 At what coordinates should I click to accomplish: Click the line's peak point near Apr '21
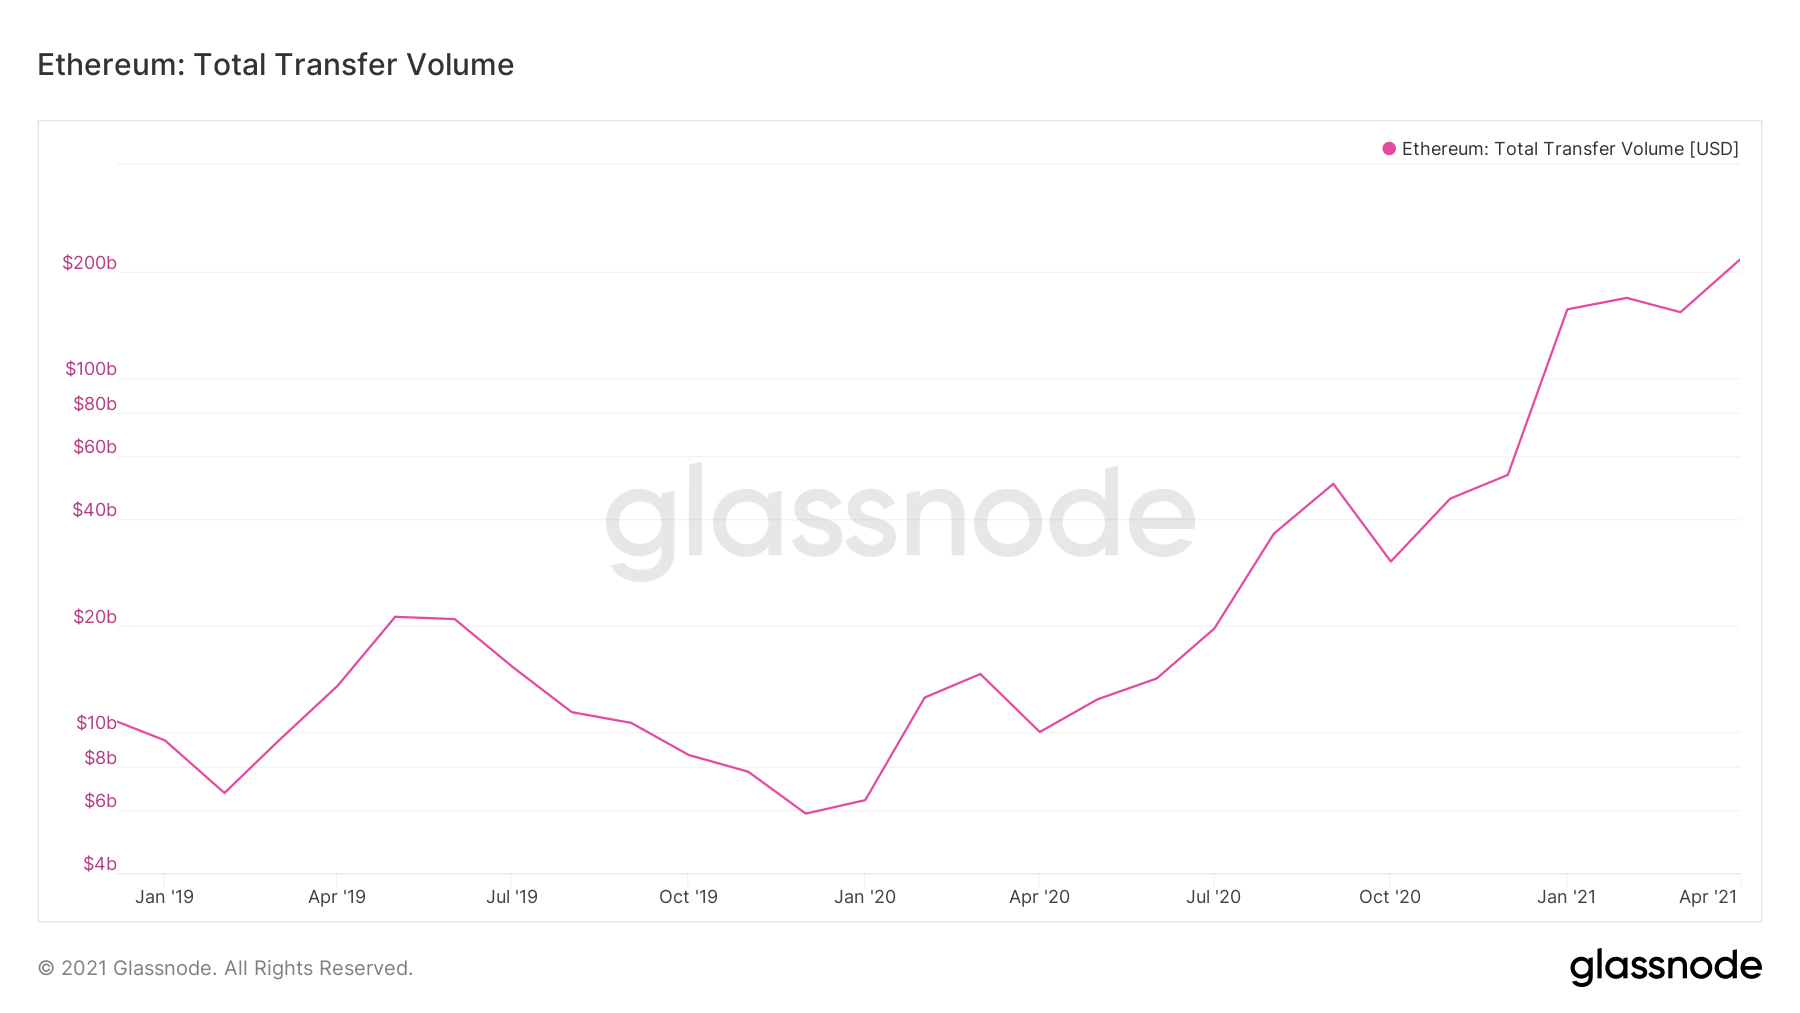(1739, 260)
